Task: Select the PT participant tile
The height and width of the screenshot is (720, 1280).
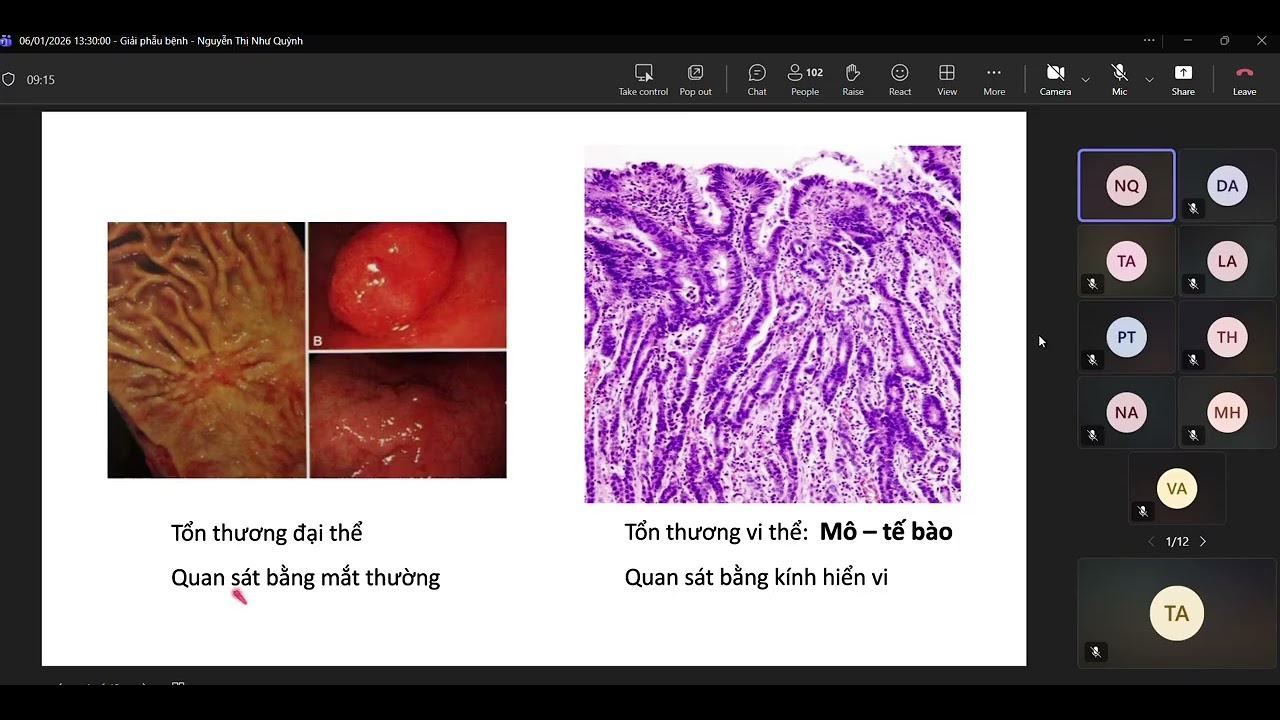Action: (1127, 337)
